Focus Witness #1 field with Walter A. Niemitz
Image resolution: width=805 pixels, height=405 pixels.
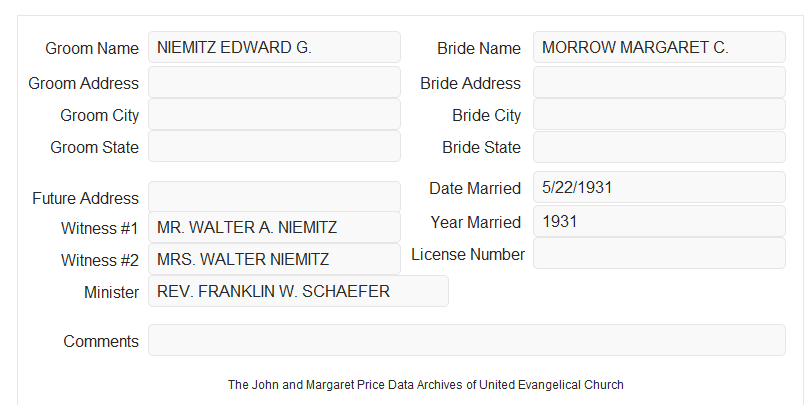(274, 227)
